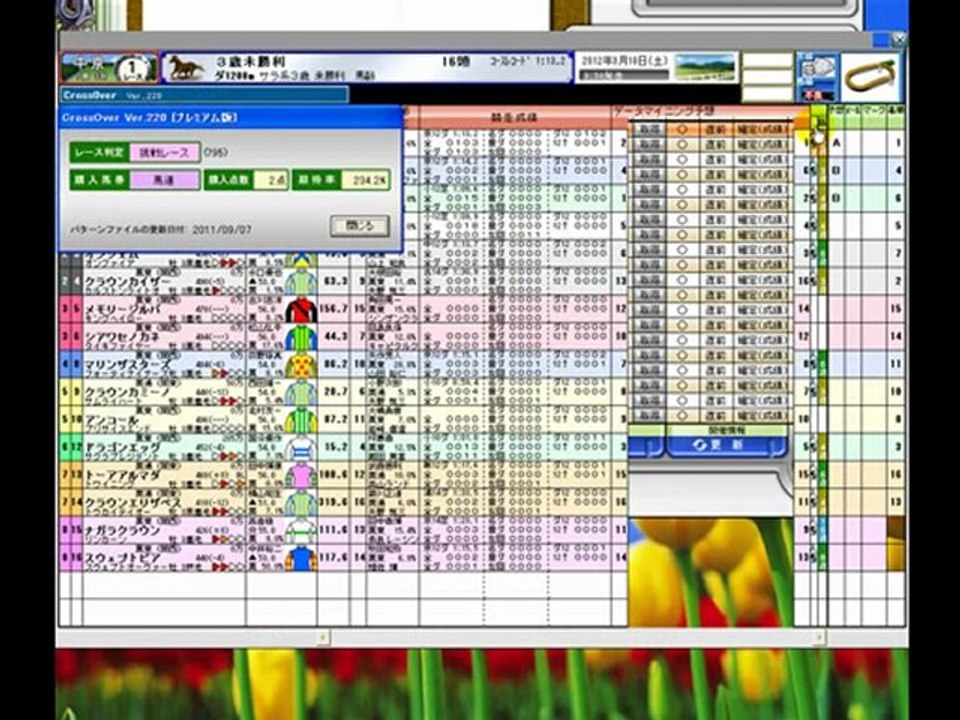960x720 pixels.
Task: Click the 取消 button in the orange top row
Action: coord(649,129)
